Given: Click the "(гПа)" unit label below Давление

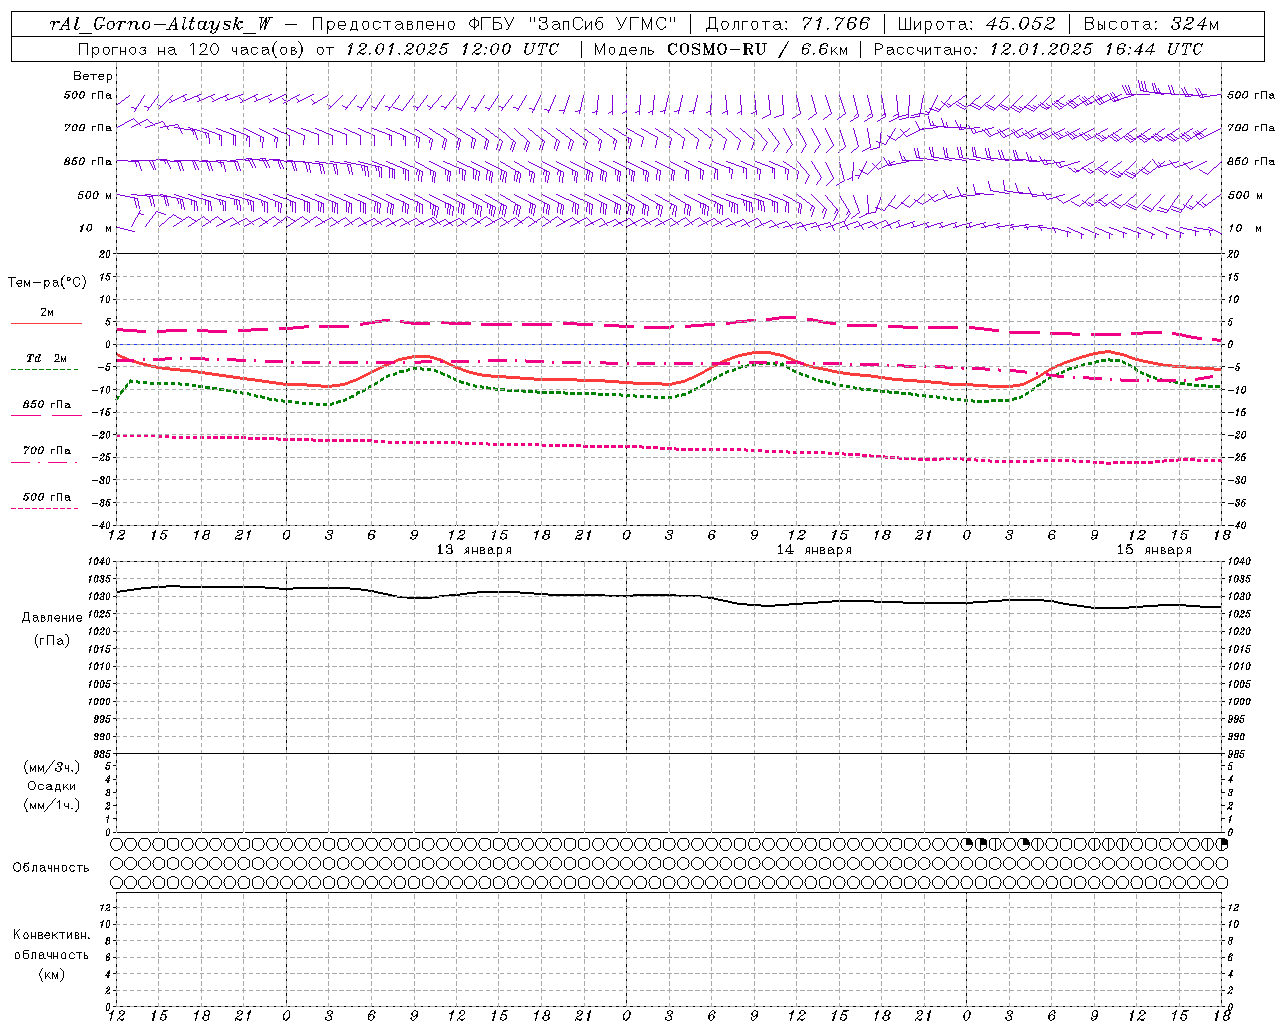Looking at the screenshot, I should pyautogui.click(x=52, y=640).
